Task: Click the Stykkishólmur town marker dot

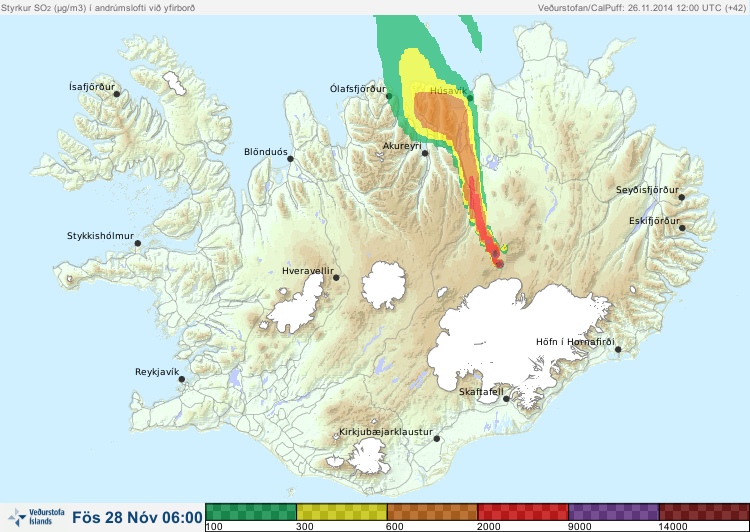Action: 138,244
